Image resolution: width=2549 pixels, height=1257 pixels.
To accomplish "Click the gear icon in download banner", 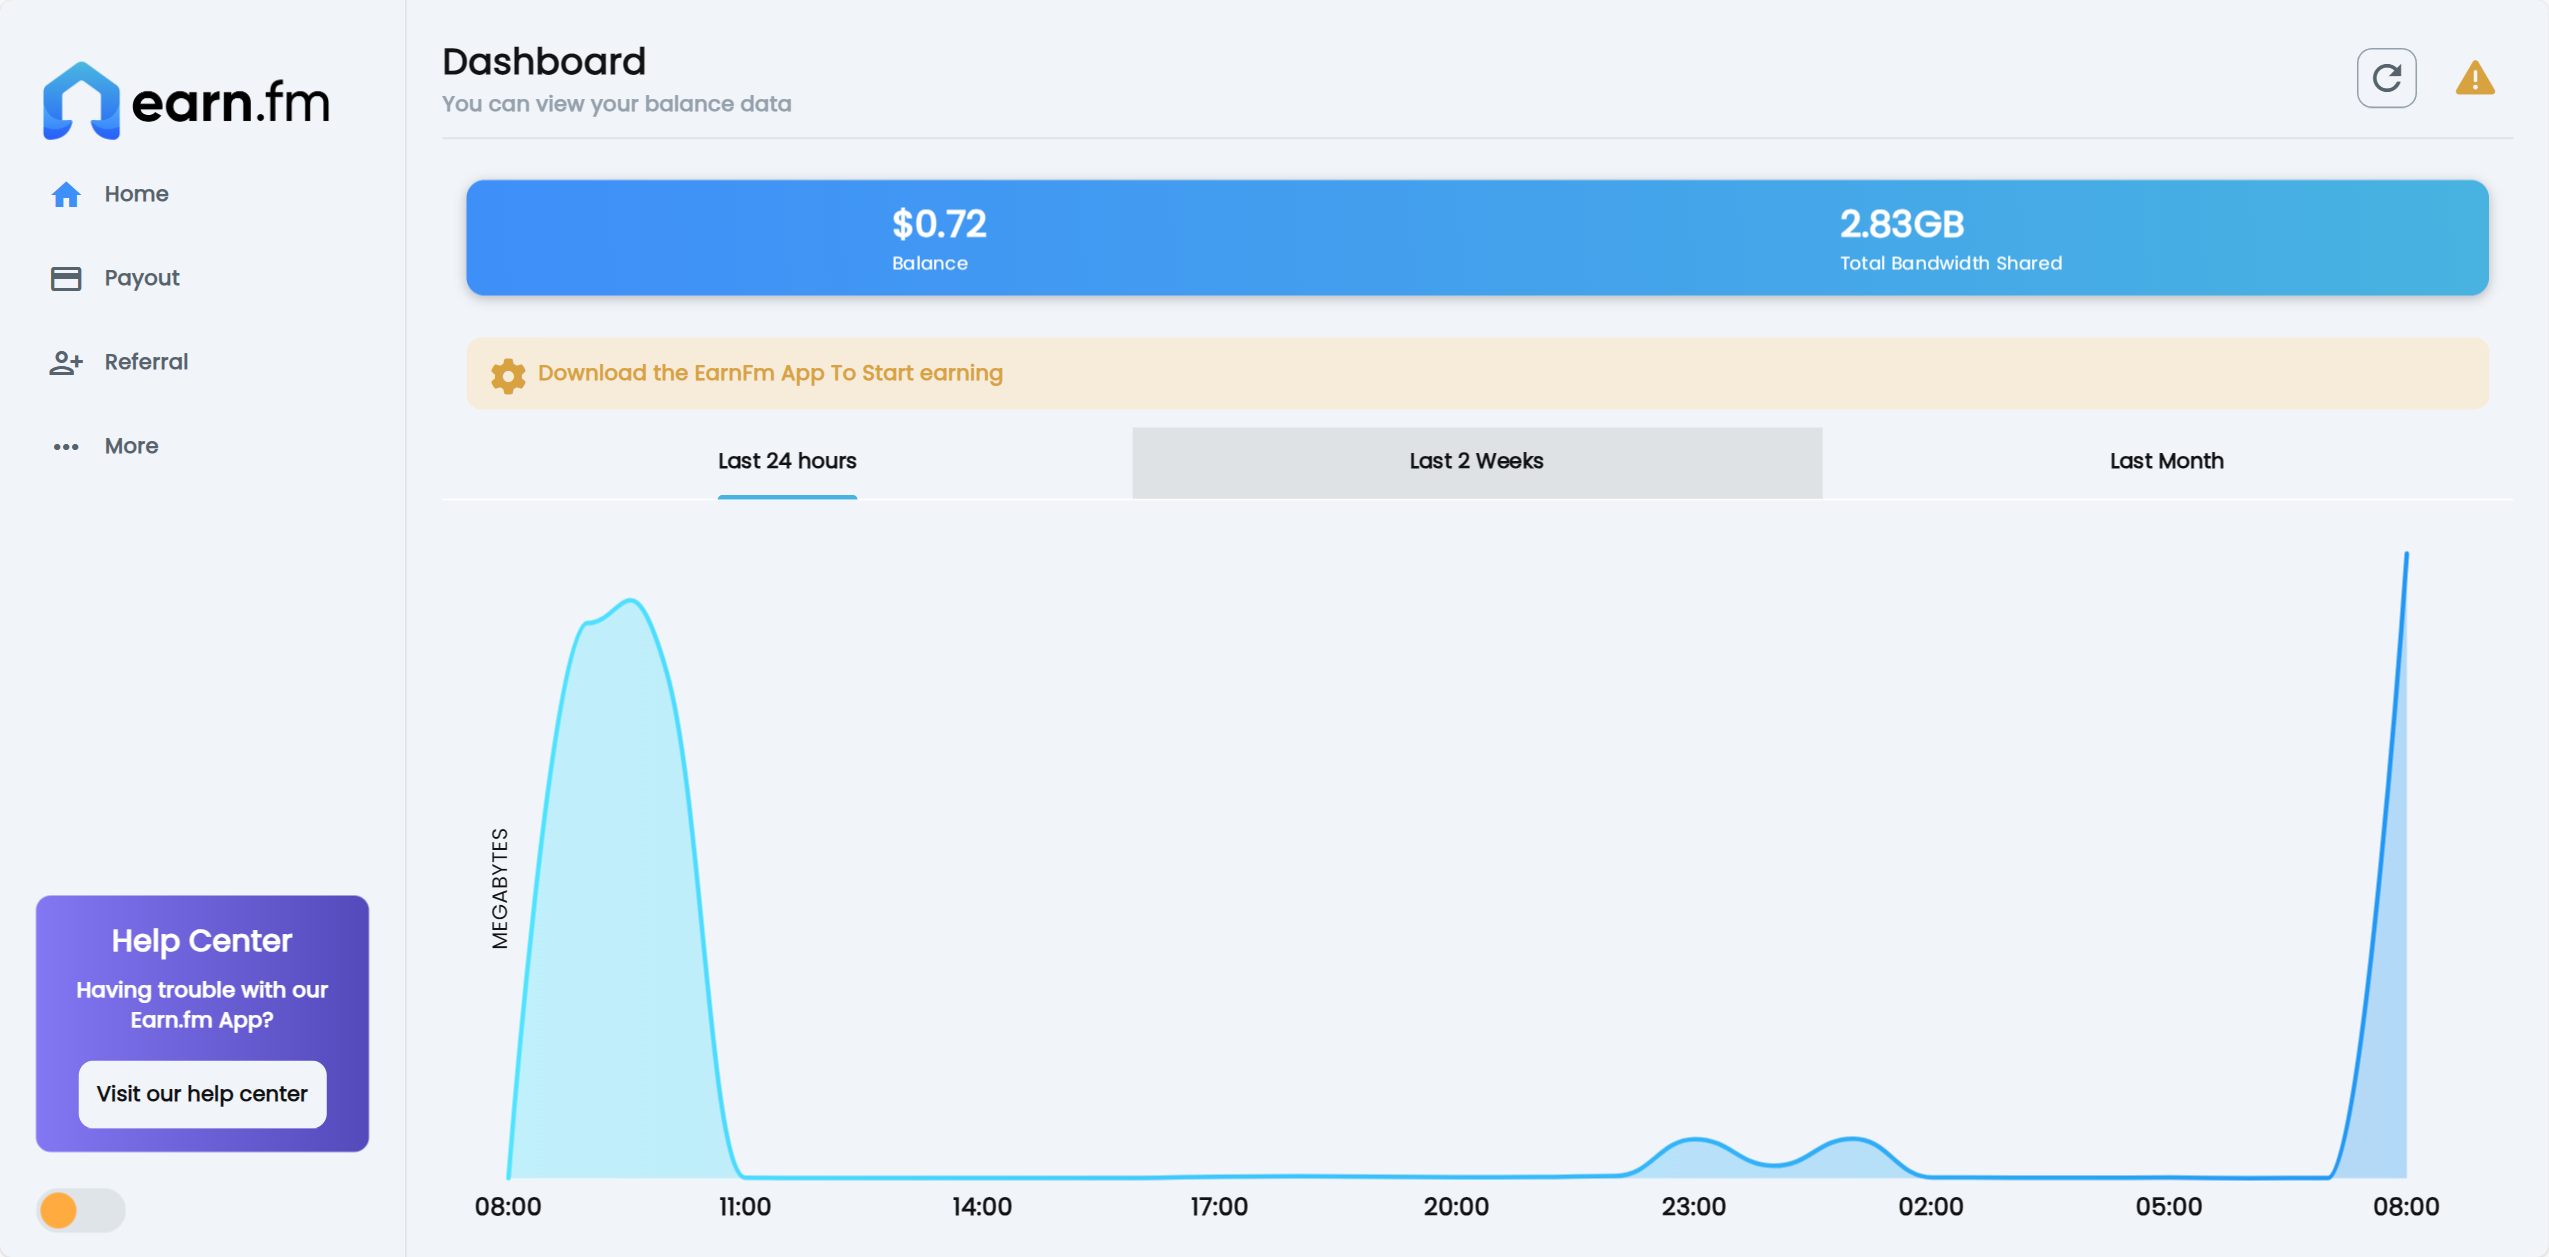I will (x=508, y=375).
